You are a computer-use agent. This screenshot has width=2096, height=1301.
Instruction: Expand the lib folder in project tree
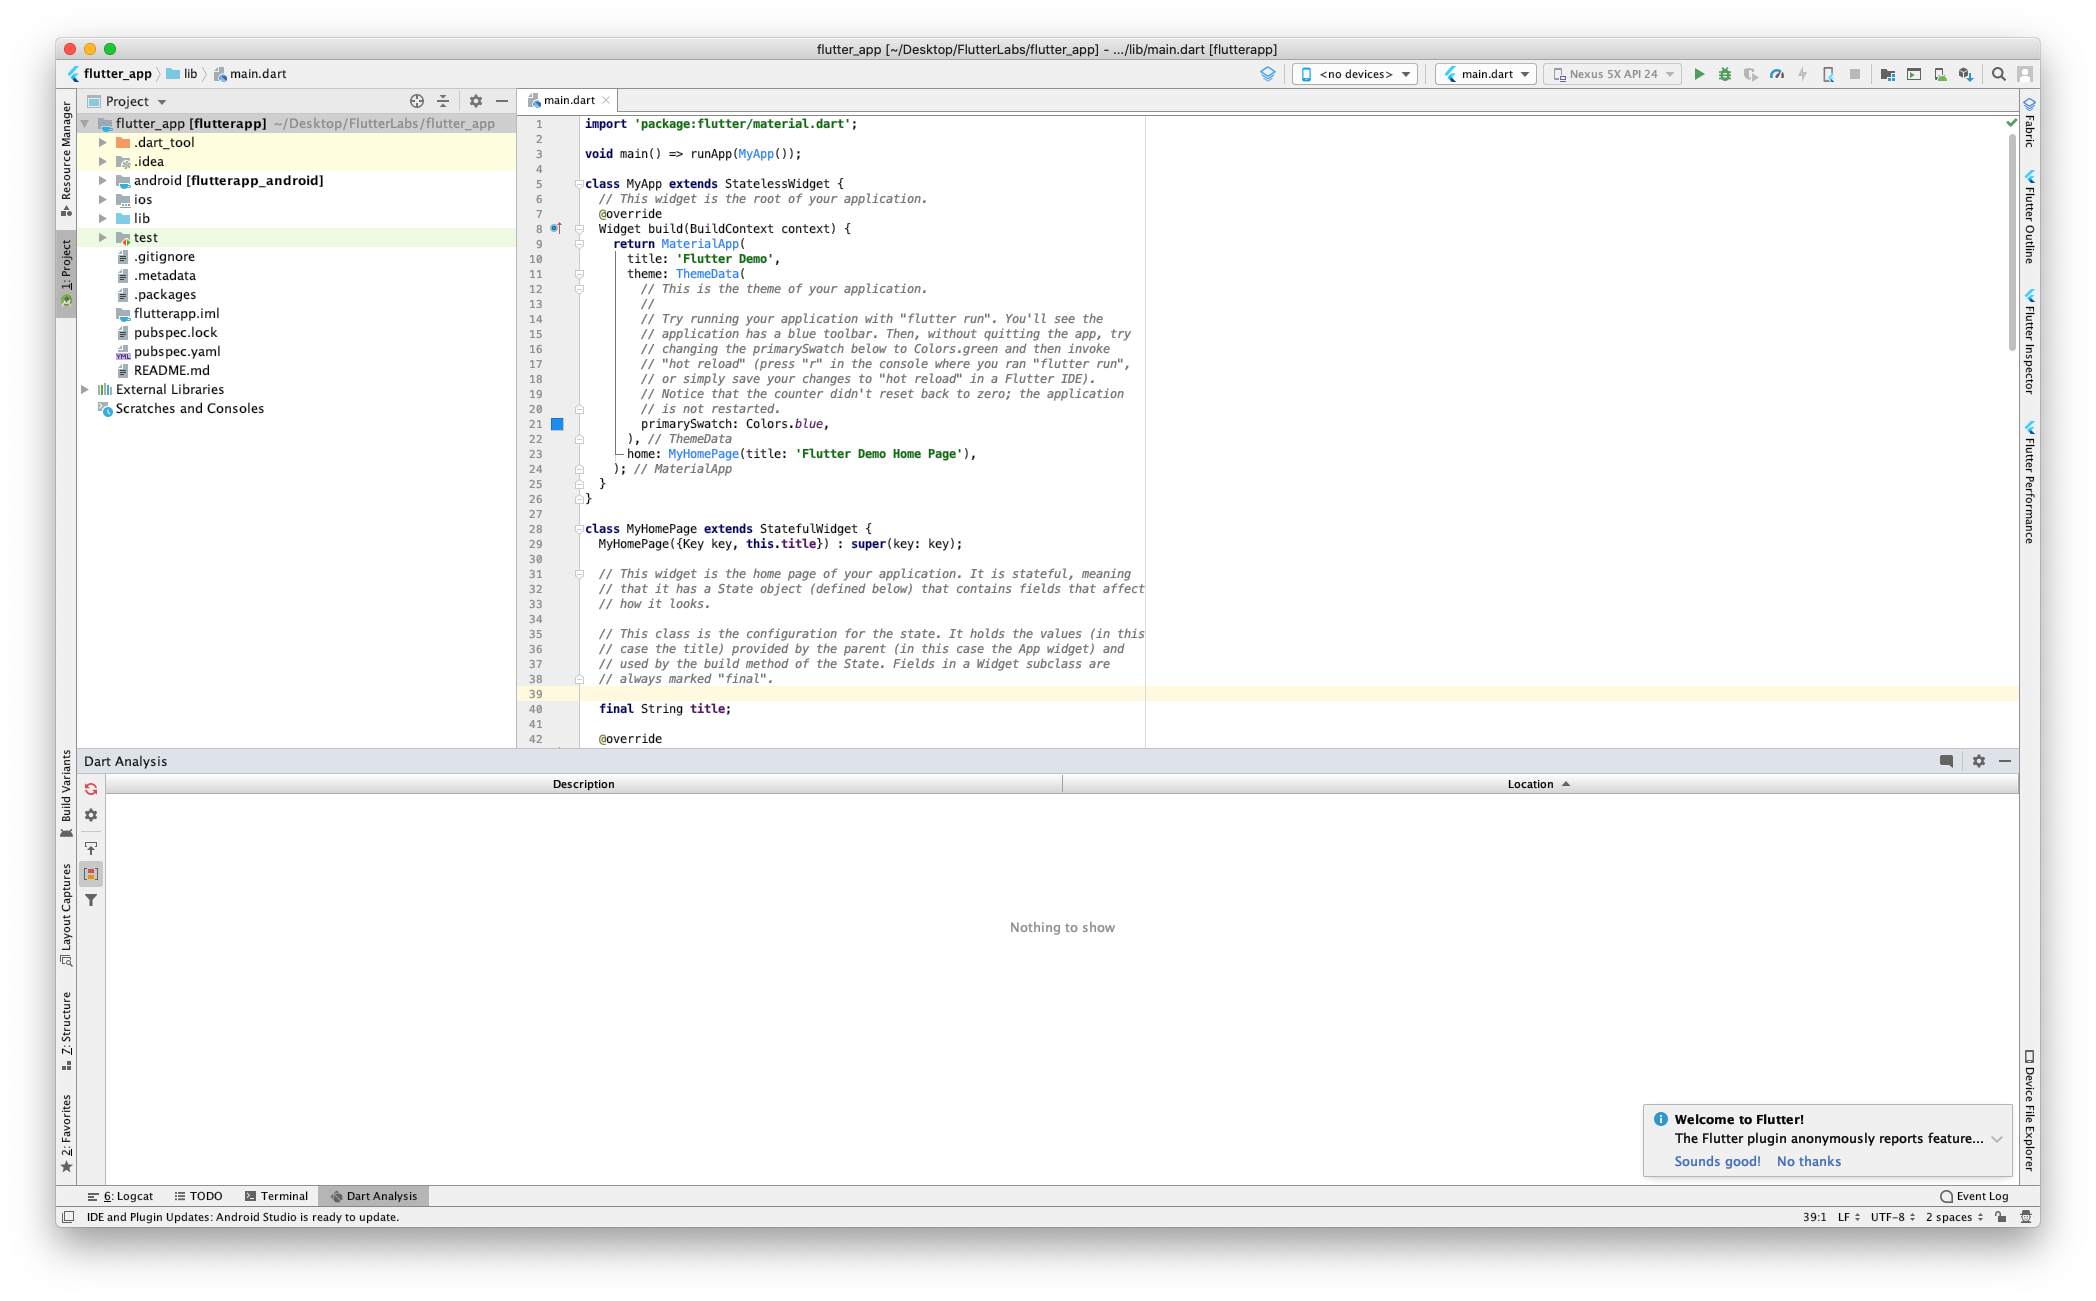[x=102, y=218]
